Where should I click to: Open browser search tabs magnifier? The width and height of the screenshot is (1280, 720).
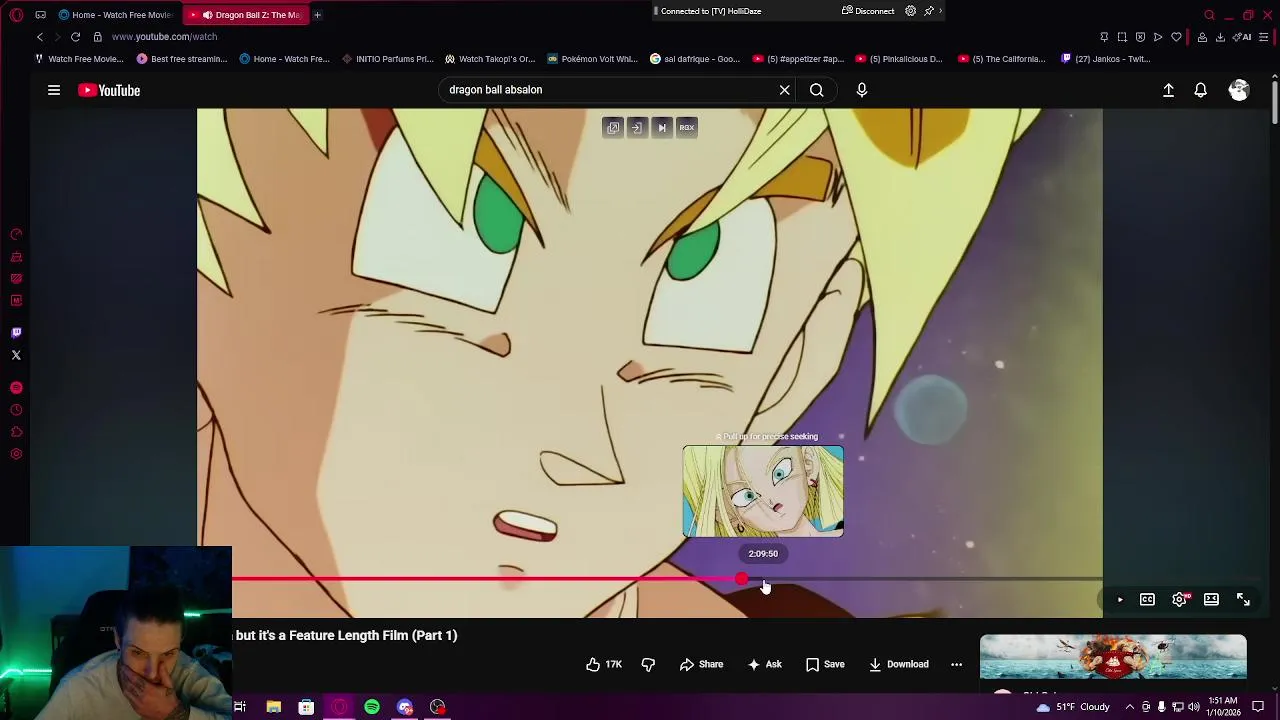click(1209, 15)
